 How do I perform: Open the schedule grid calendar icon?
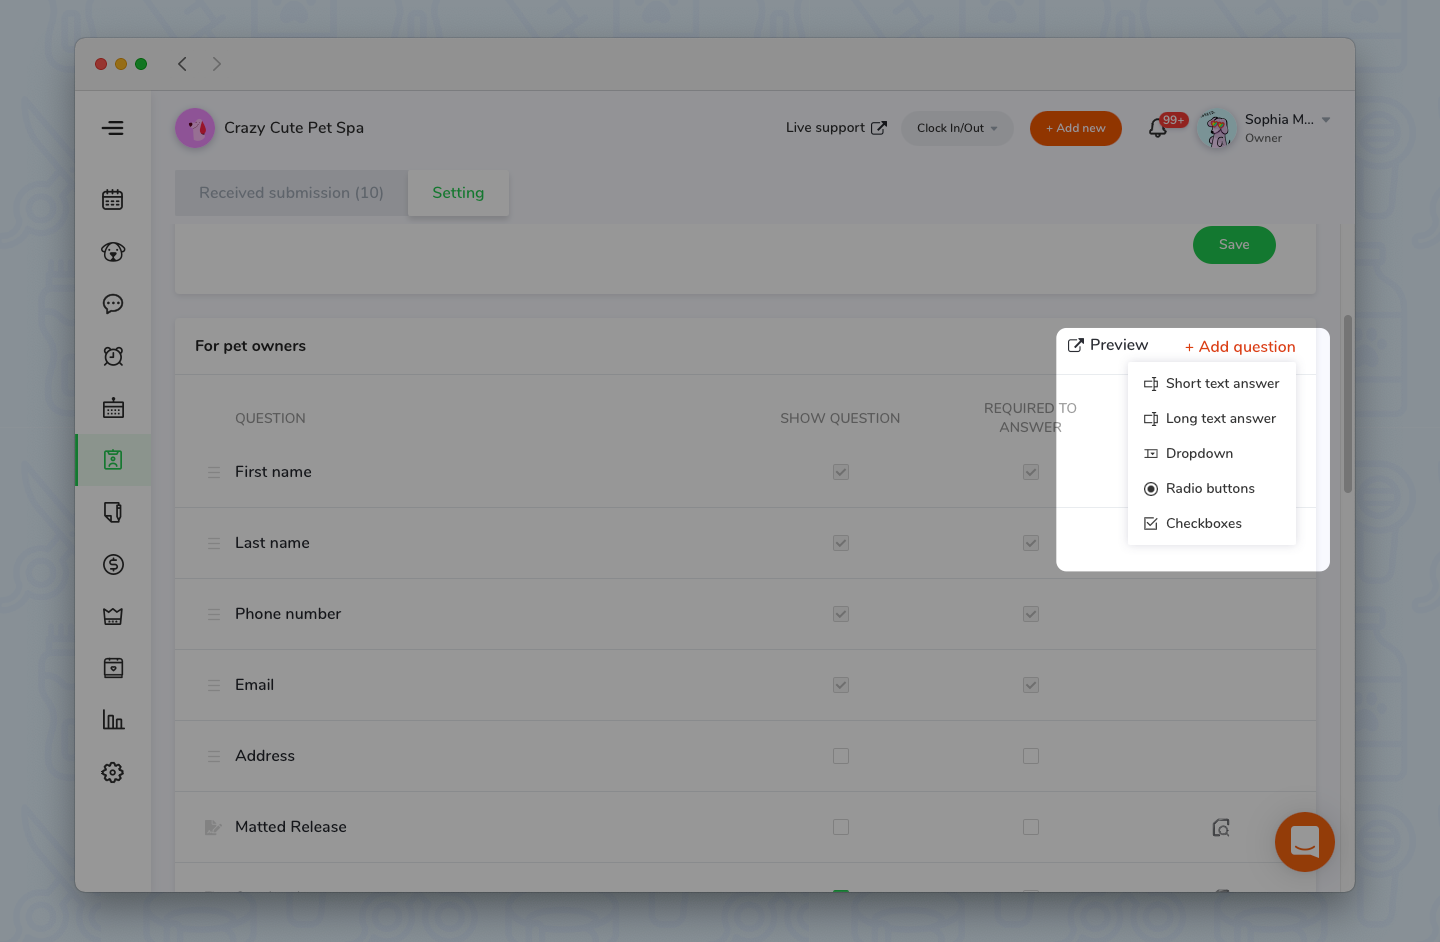(x=113, y=408)
